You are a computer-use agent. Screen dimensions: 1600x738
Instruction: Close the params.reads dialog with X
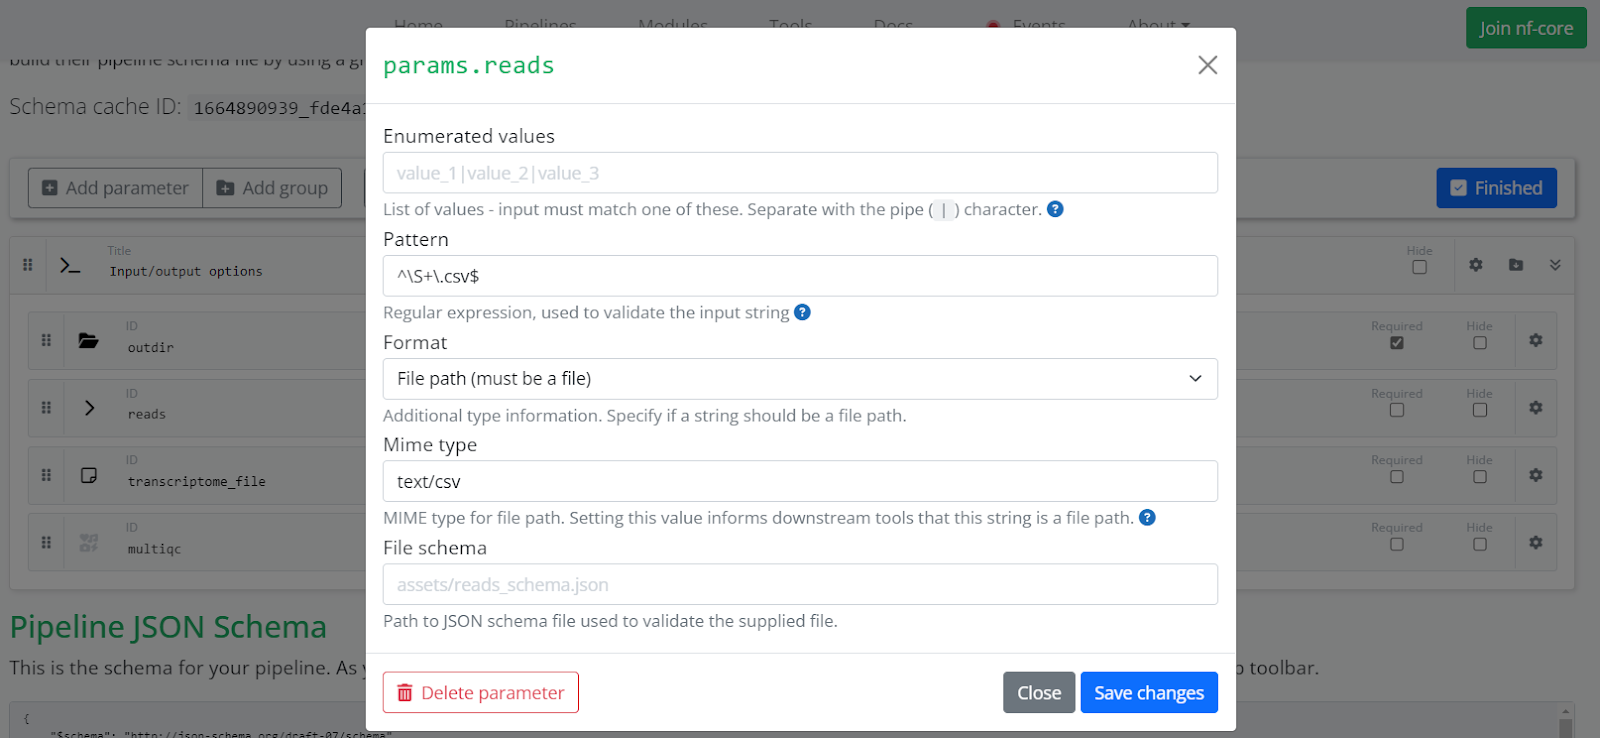point(1207,65)
